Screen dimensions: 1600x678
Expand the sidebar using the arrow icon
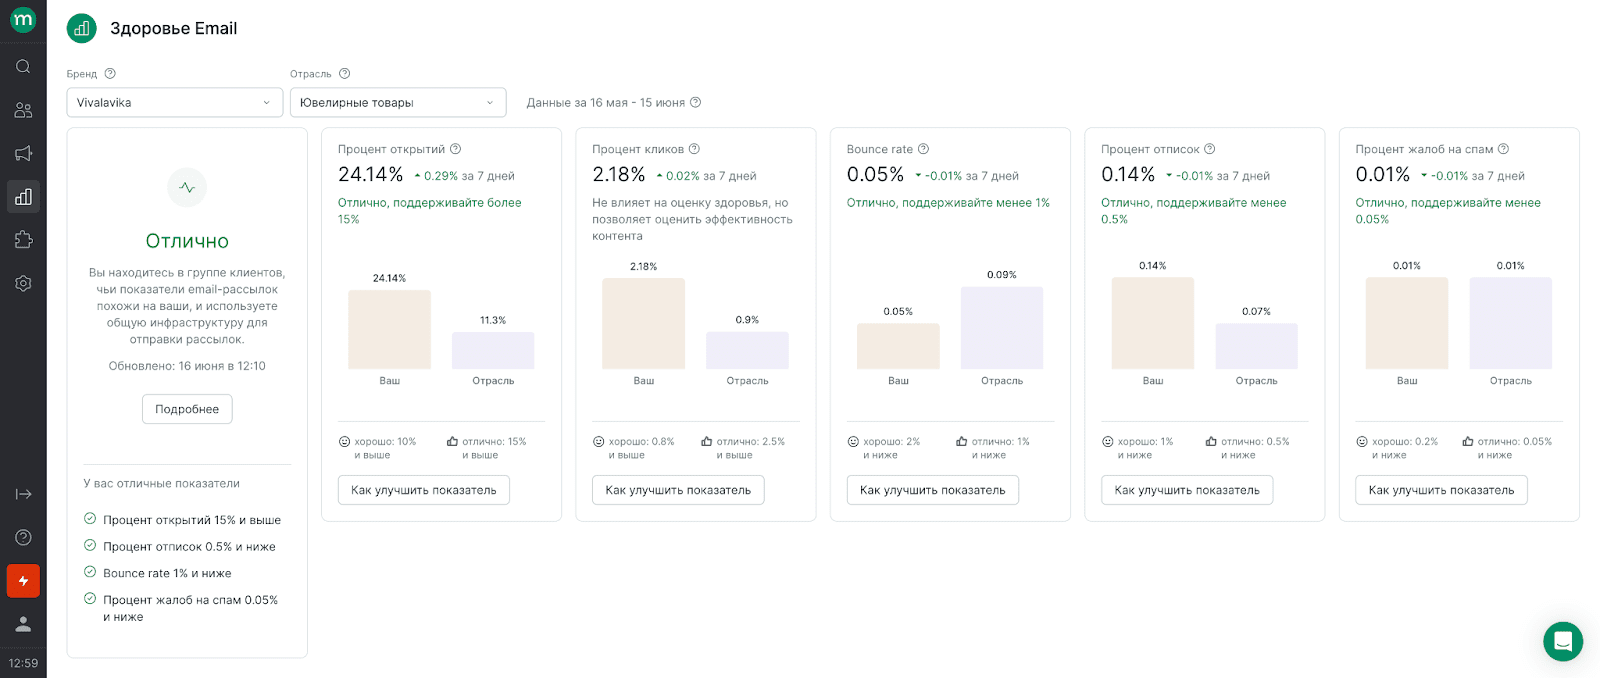(23, 494)
